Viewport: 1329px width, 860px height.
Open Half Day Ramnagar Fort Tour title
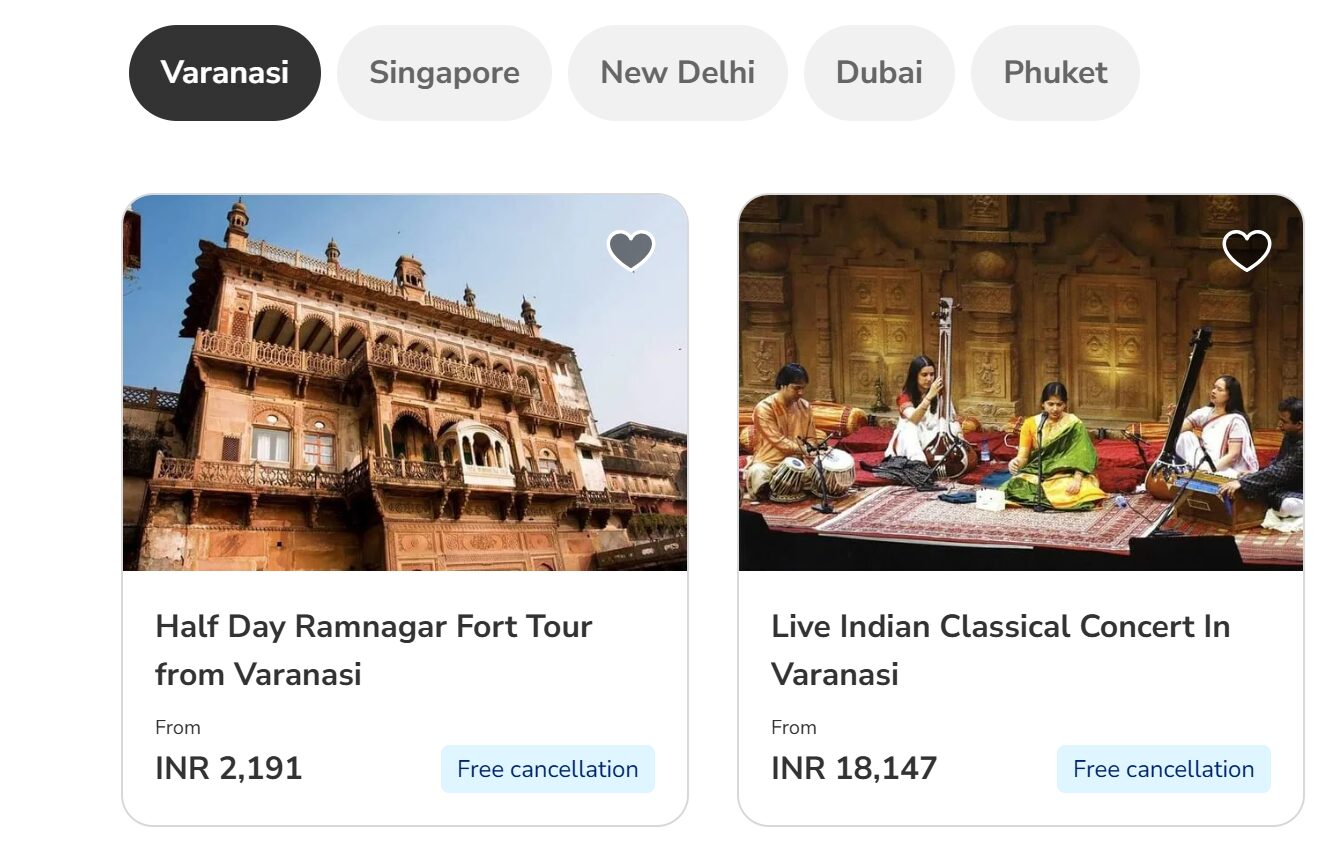click(x=373, y=650)
